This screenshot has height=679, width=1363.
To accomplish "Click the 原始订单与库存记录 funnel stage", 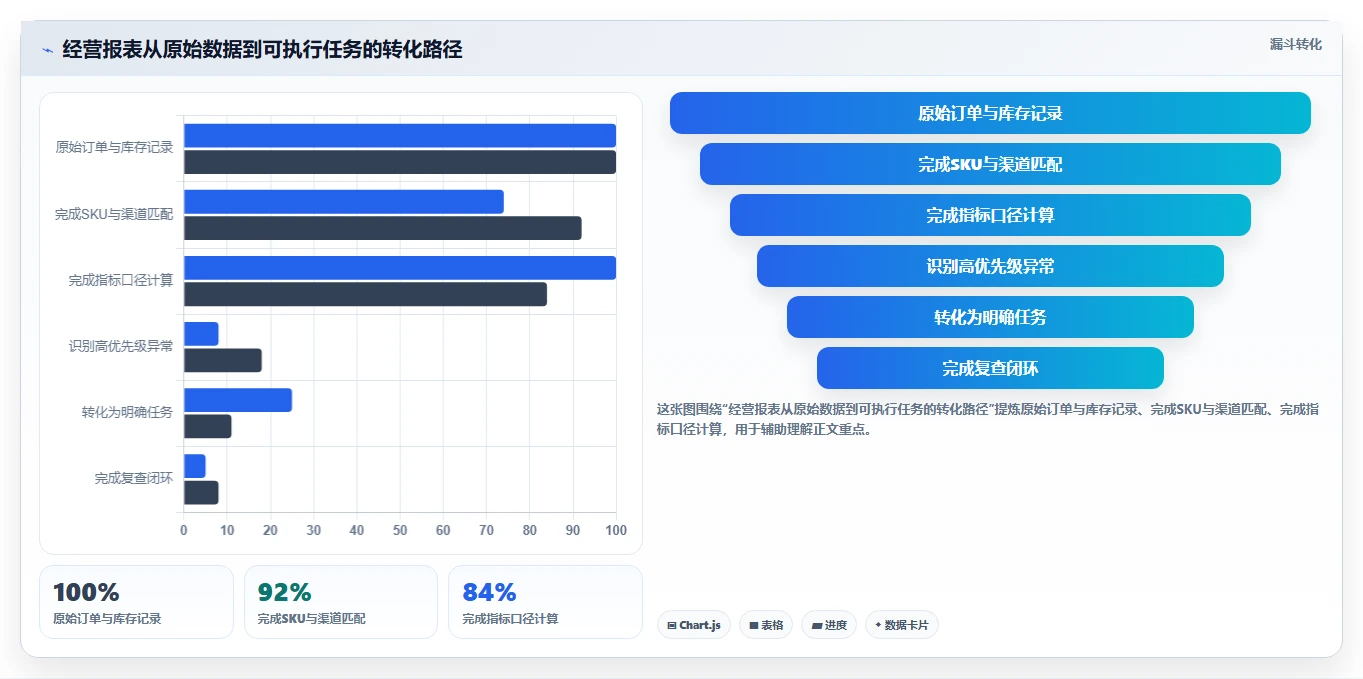I will (x=990, y=113).
